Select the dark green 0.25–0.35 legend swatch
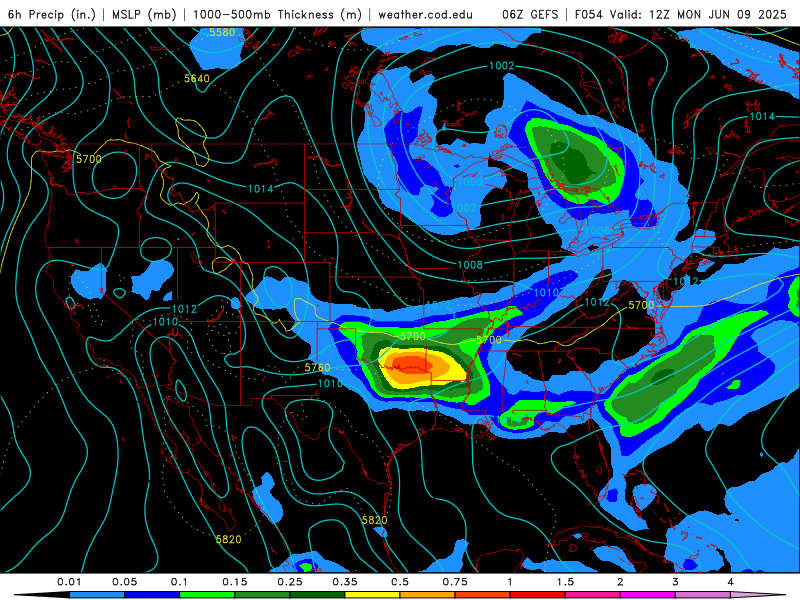Image resolution: width=800 pixels, height=600 pixels. [317, 595]
